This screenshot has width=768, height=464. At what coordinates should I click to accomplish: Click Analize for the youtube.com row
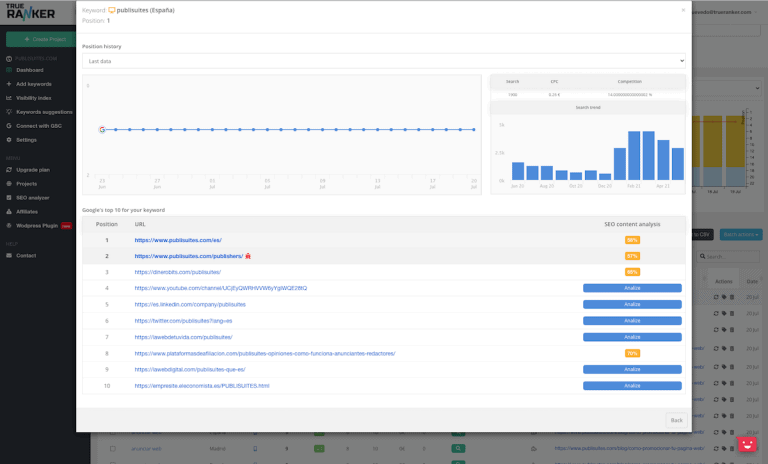coord(632,288)
